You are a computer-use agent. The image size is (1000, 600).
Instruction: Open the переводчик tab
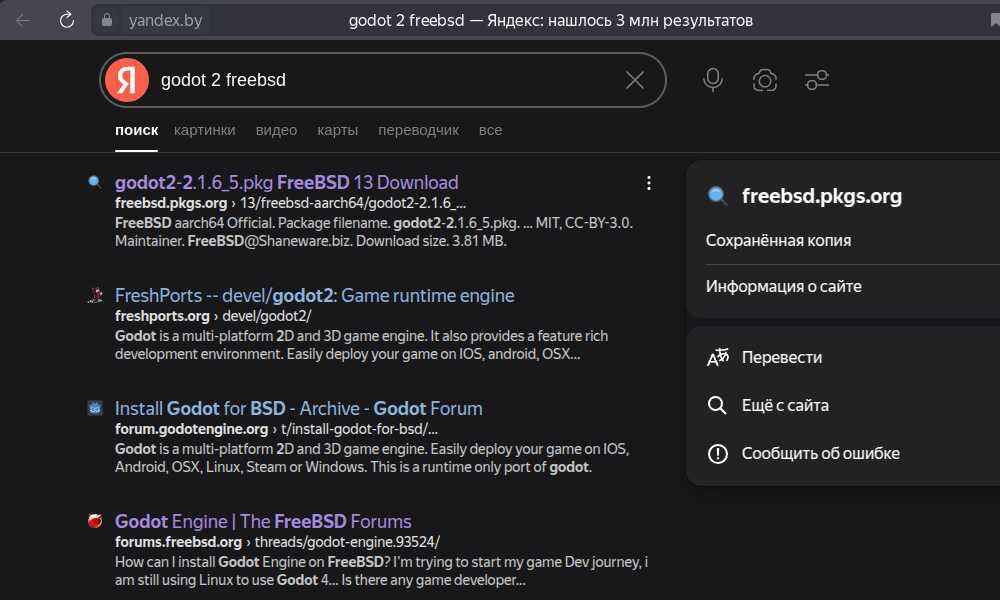coord(418,130)
